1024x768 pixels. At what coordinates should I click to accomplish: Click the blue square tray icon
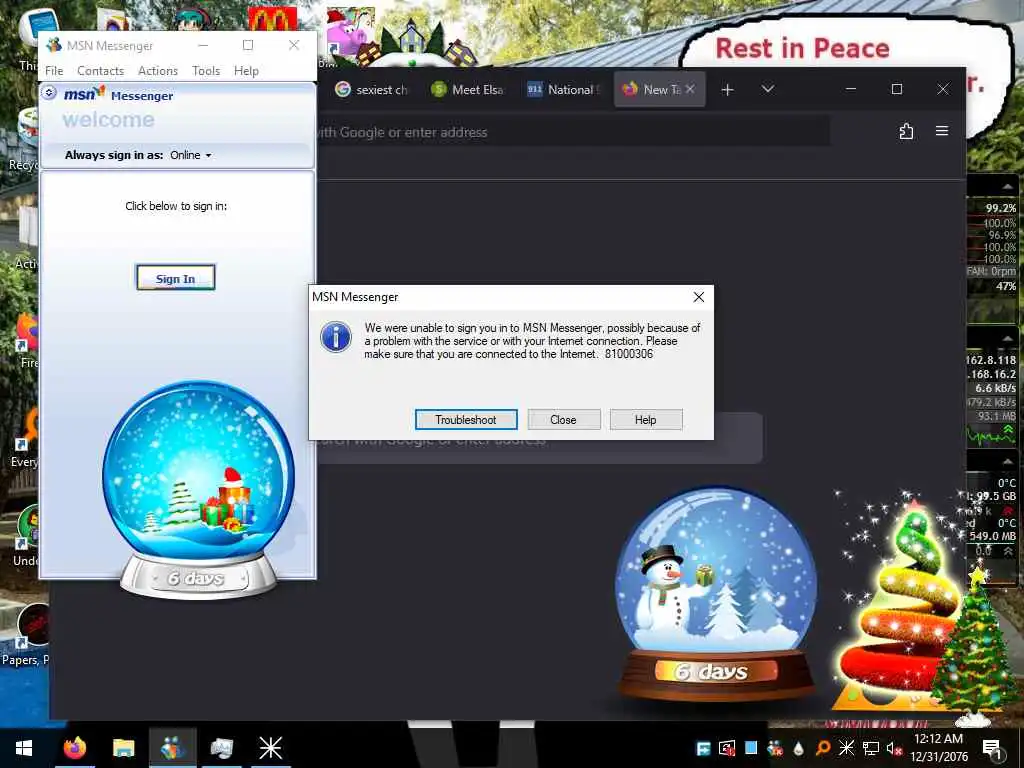click(751, 748)
